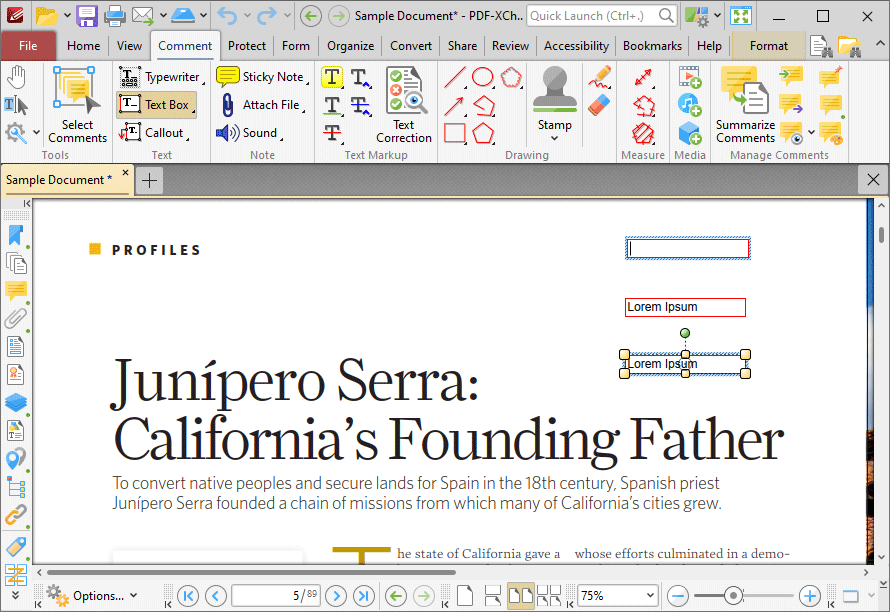The image size is (890, 612).
Task: Go to the first page
Action: click(188, 596)
